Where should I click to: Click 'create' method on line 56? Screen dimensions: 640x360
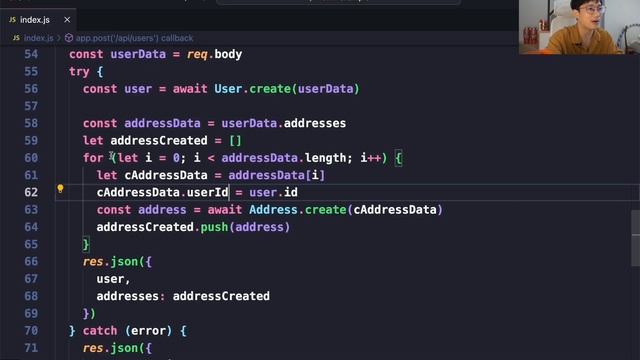(x=270, y=89)
